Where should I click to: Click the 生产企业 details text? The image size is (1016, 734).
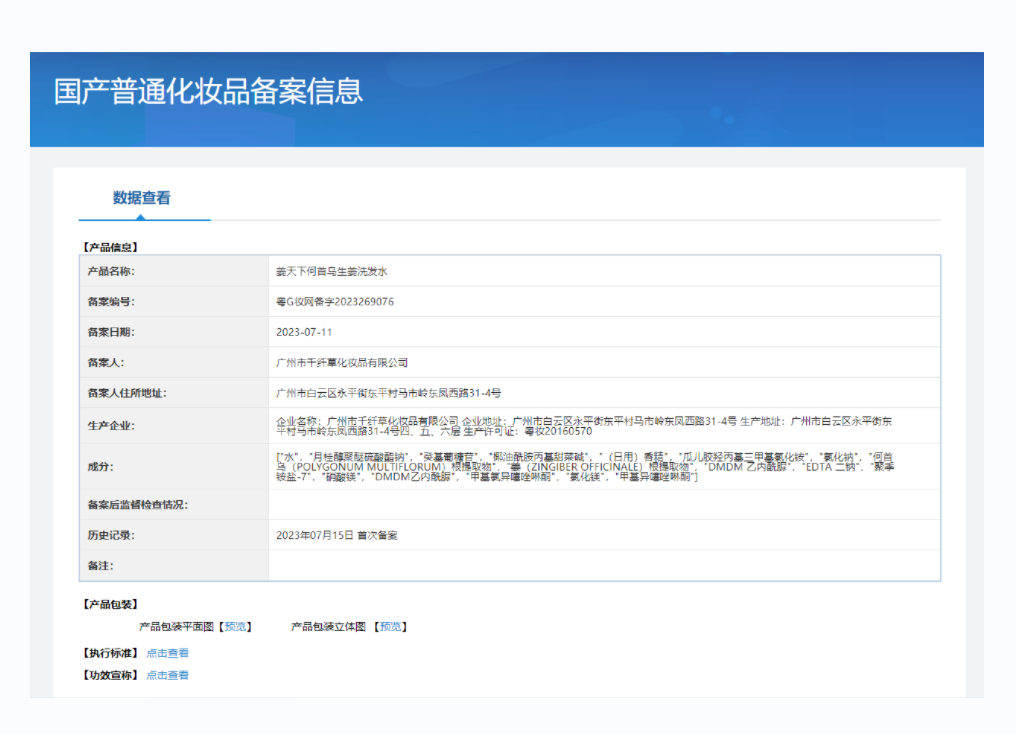(600, 426)
